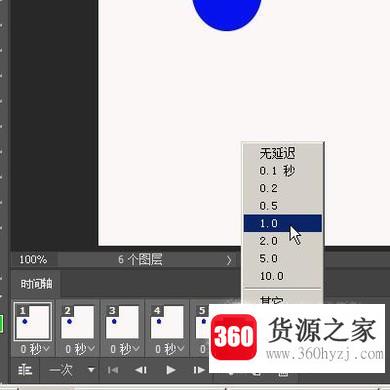Open status bar arrow menu beside 6 个图层

pos(229,260)
